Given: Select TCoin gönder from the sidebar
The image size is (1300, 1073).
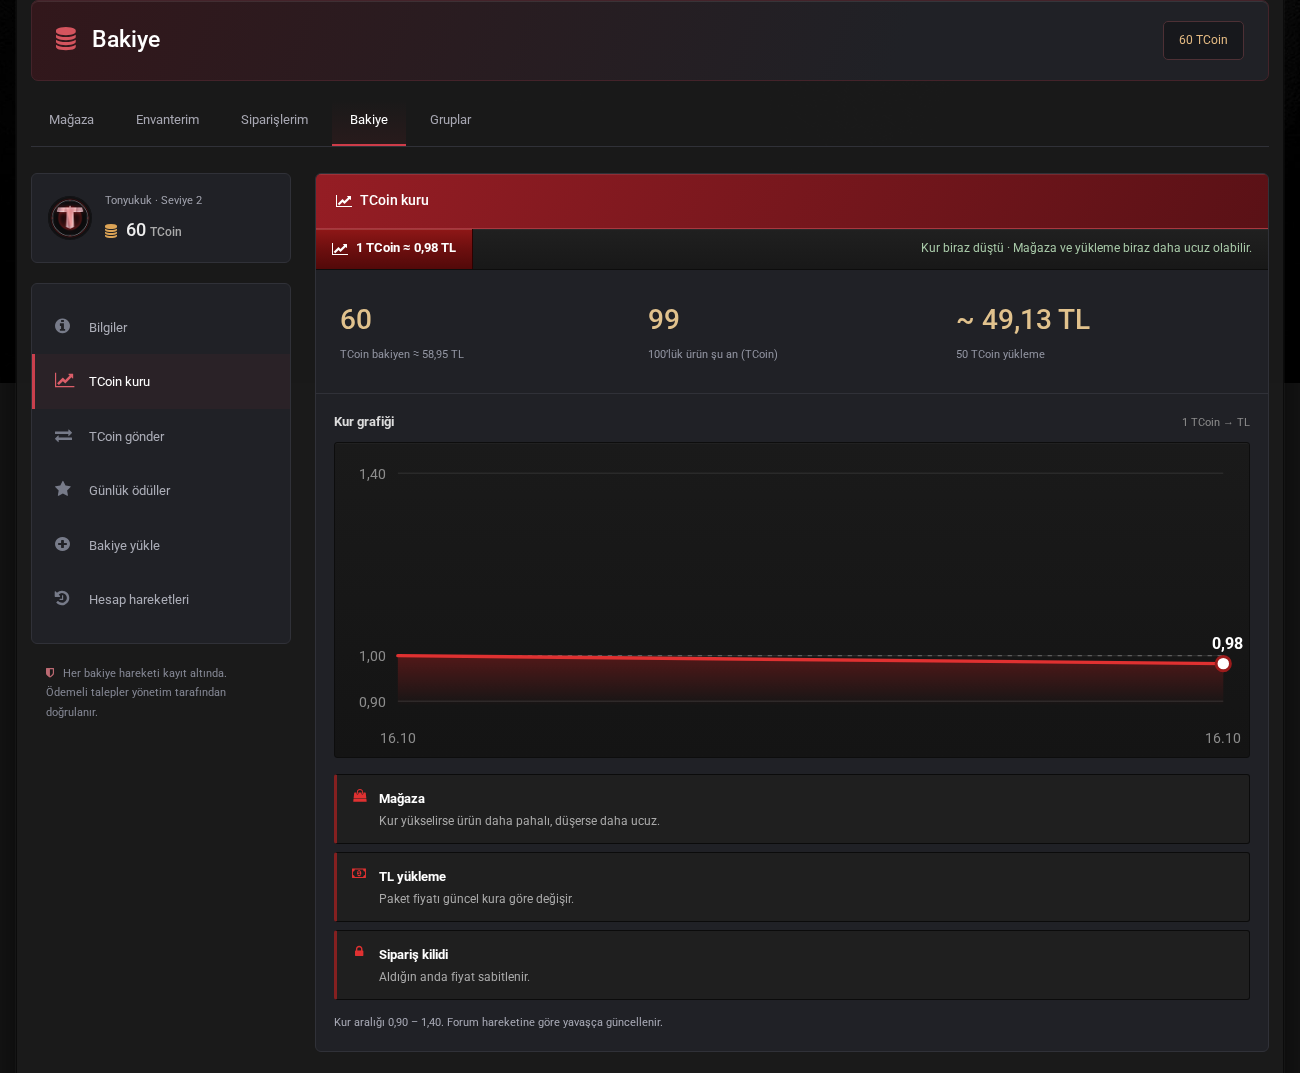Looking at the screenshot, I should point(161,436).
